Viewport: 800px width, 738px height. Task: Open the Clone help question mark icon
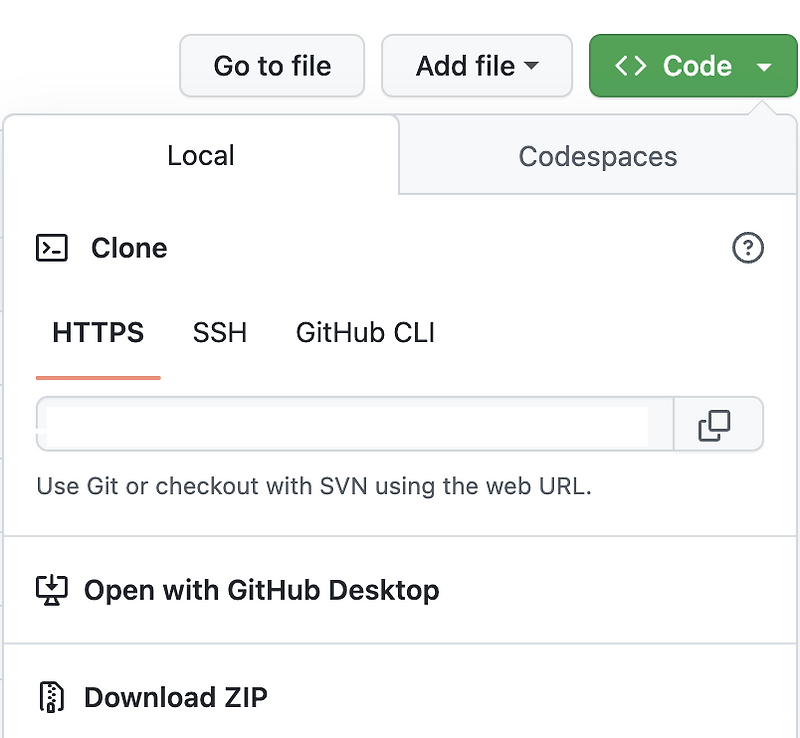point(748,248)
